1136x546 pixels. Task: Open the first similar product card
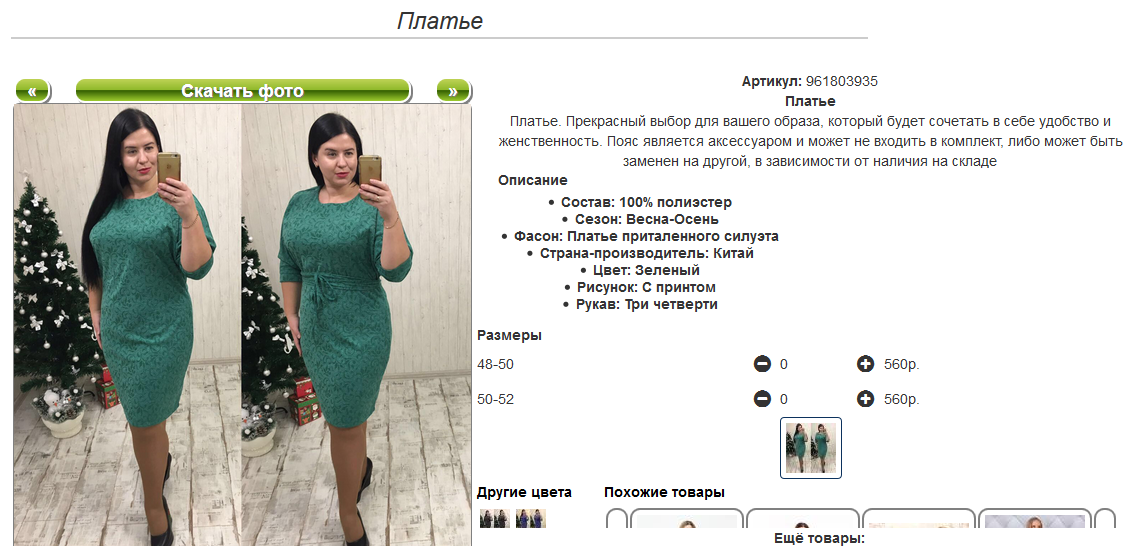(x=687, y=526)
